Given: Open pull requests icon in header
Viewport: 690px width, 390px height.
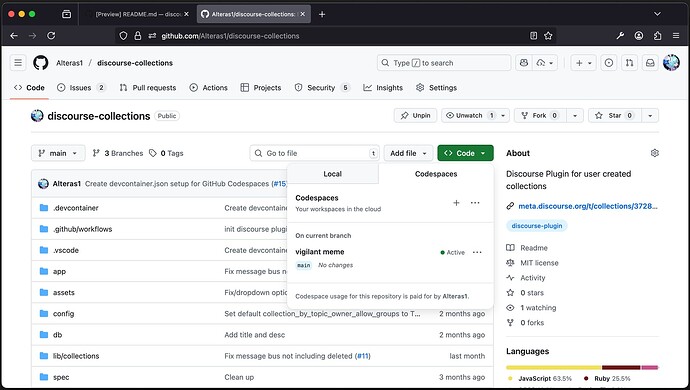Looking at the screenshot, I should (x=629, y=63).
